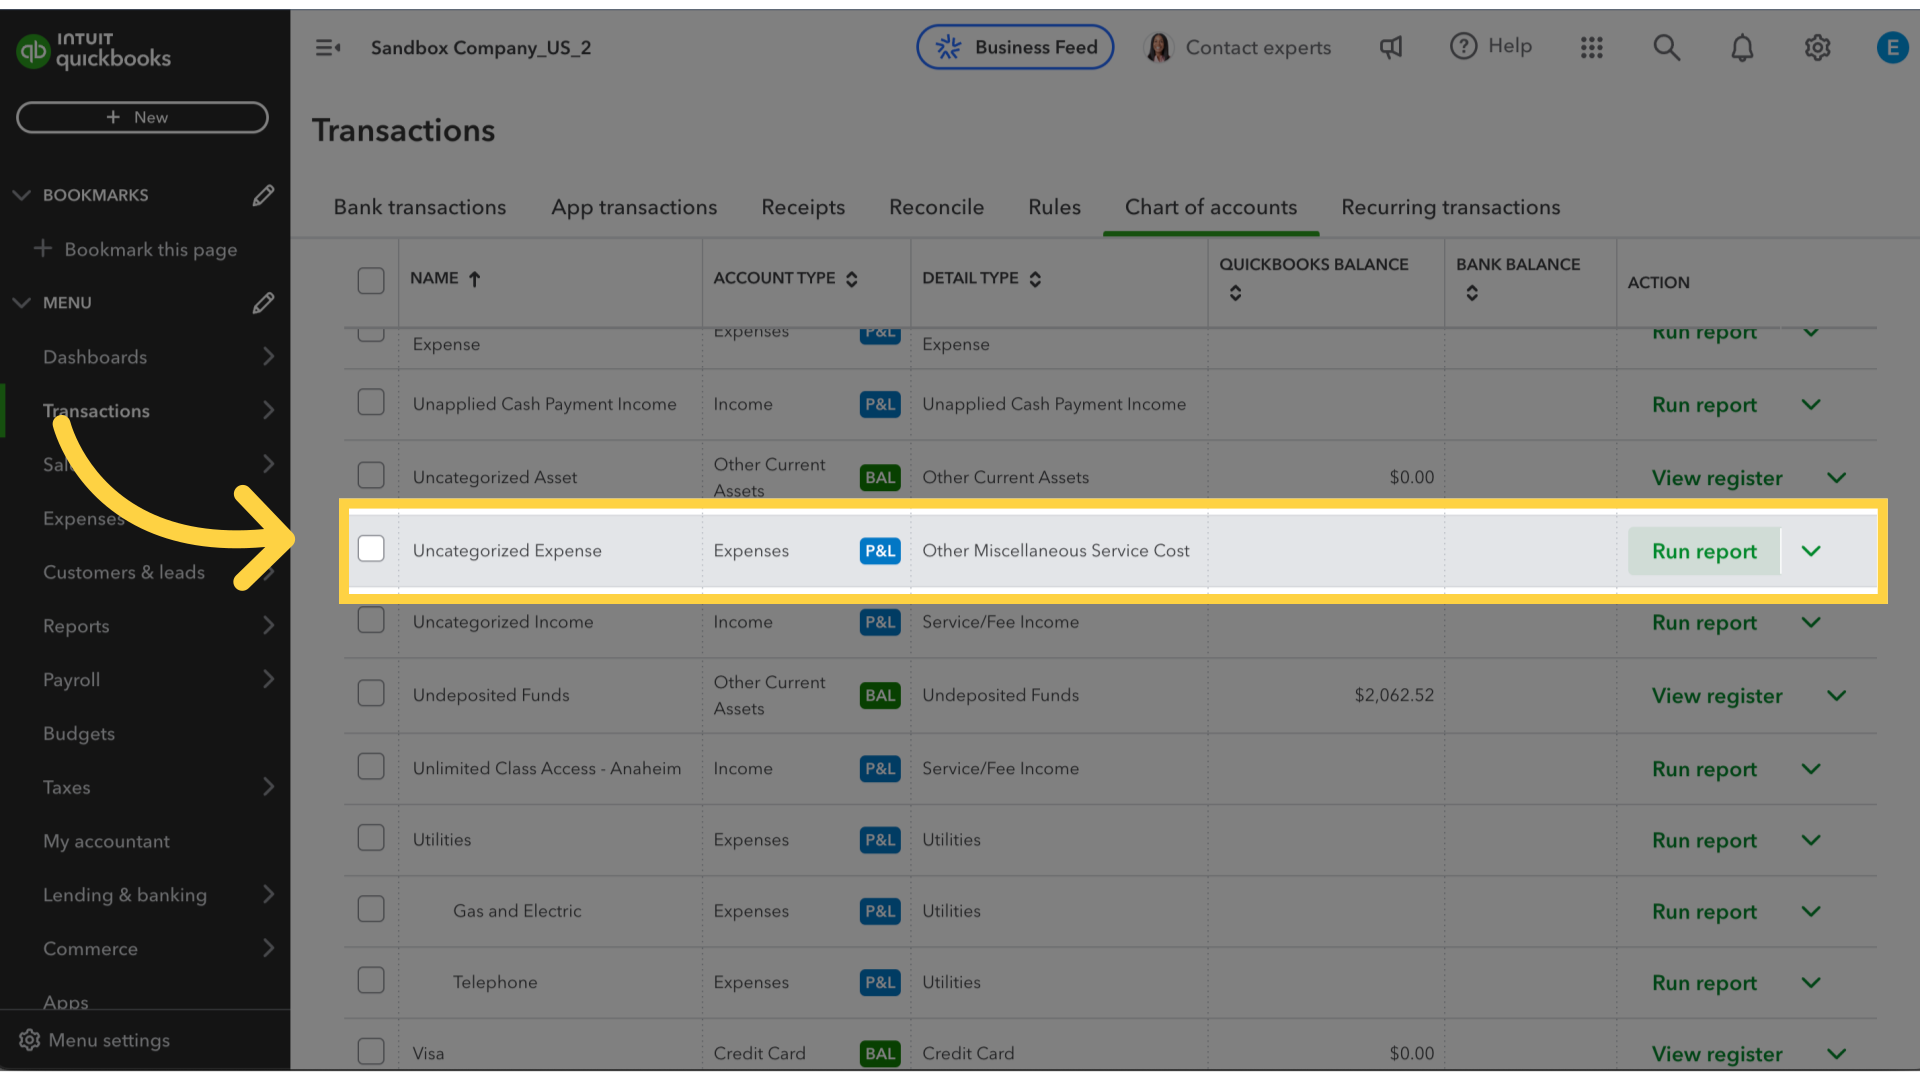This screenshot has height=1080, width=1920.
Task: Open the Business Feed button
Action: coord(1015,47)
